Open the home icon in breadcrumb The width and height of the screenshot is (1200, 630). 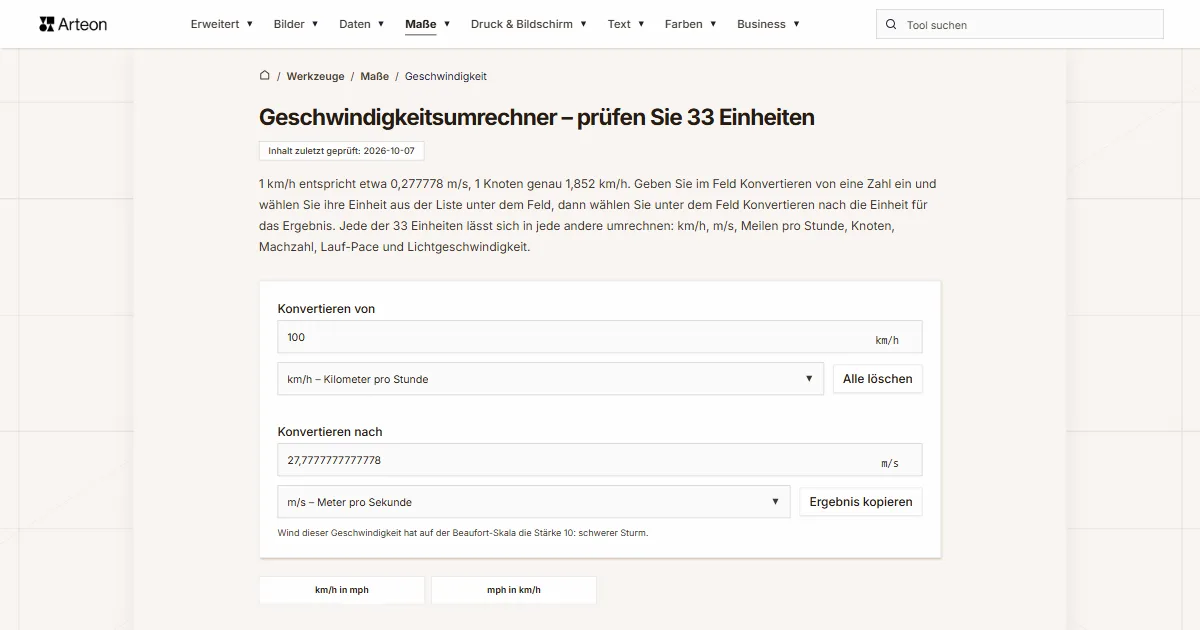point(265,75)
